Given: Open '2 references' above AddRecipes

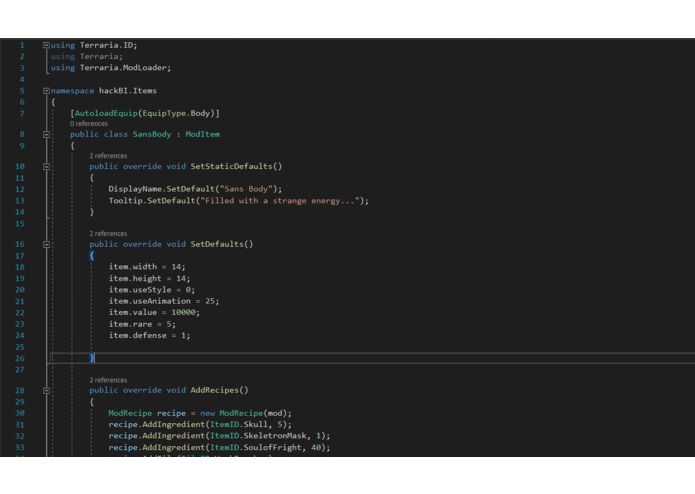Looking at the screenshot, I should tap(108, 380).
